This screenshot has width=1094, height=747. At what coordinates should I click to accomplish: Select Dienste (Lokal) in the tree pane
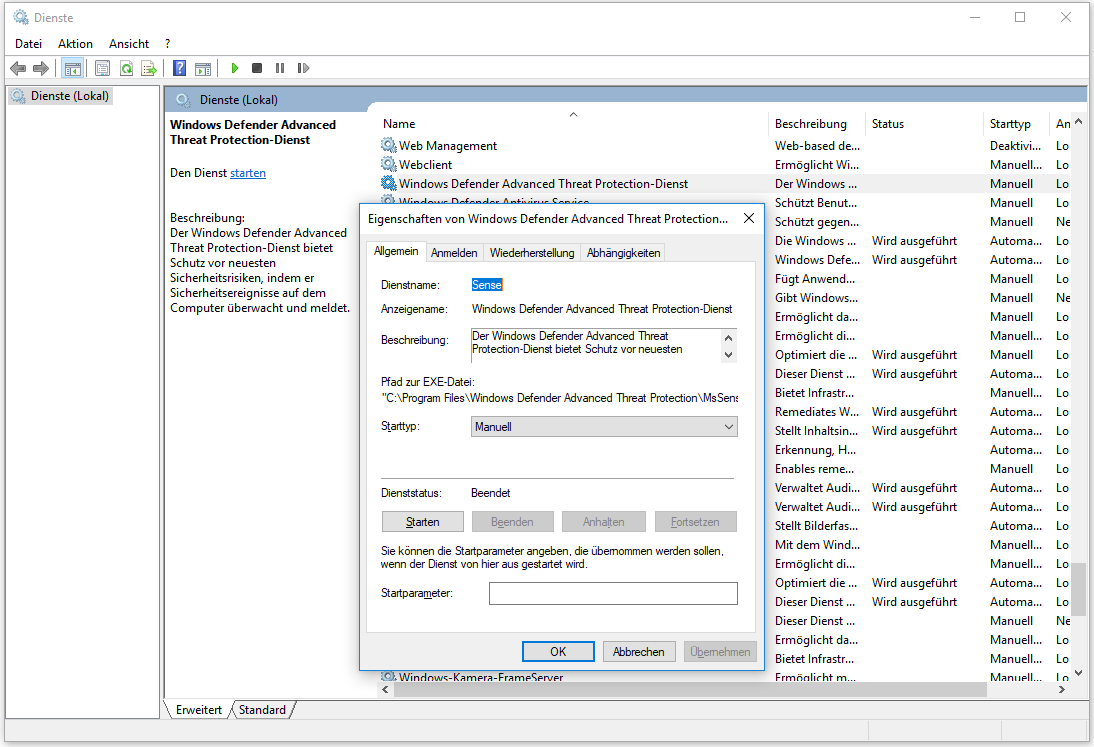69,96
